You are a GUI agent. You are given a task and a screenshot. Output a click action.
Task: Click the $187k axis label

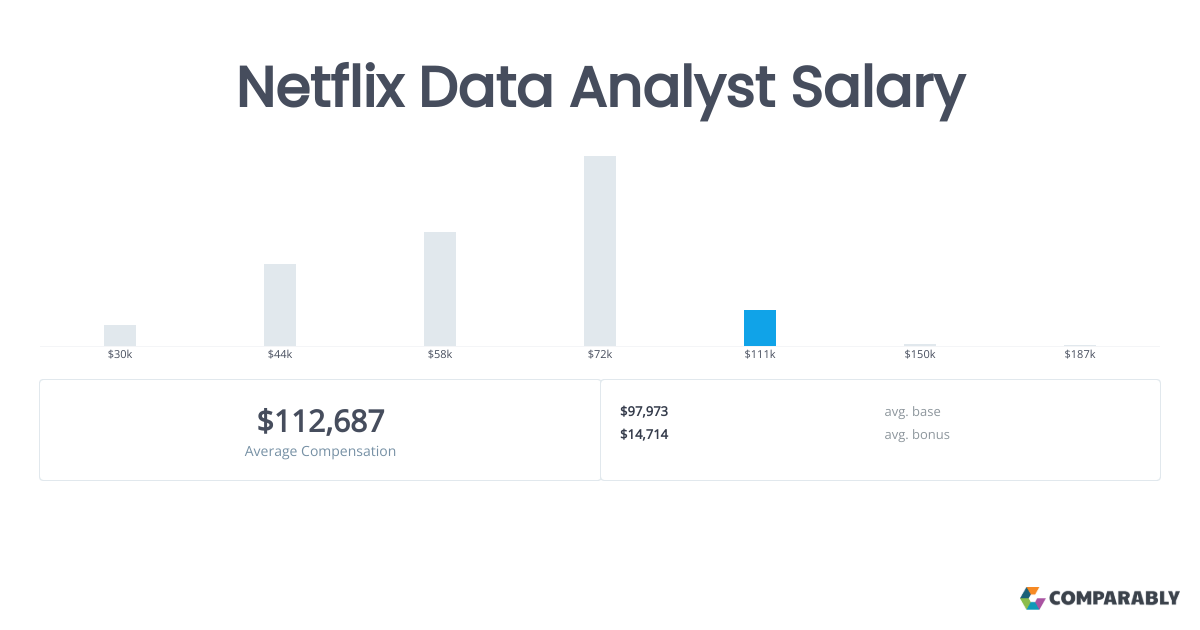click(1080, 355)
